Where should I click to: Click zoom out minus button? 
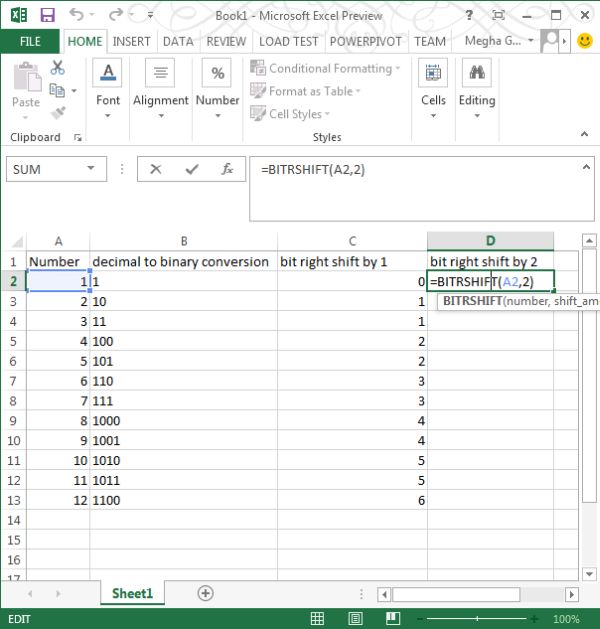point(420,619)
